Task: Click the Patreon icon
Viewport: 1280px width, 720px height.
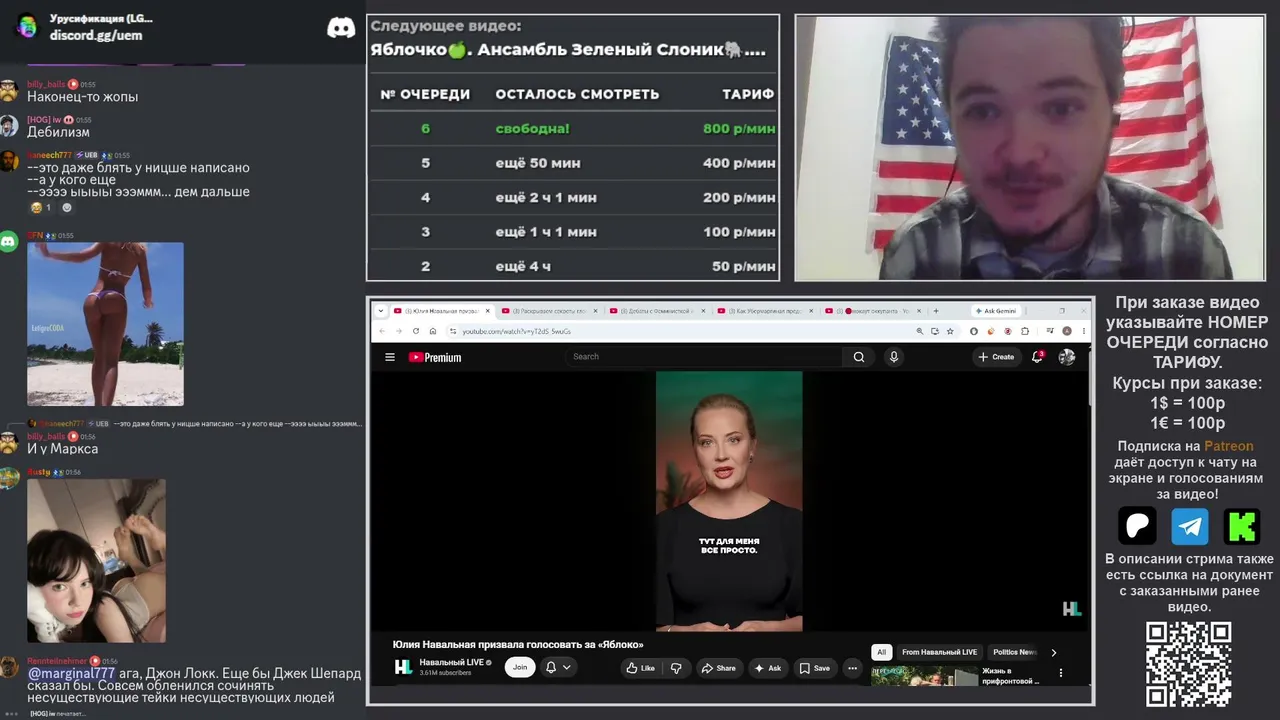Action: pos(1137,526)
